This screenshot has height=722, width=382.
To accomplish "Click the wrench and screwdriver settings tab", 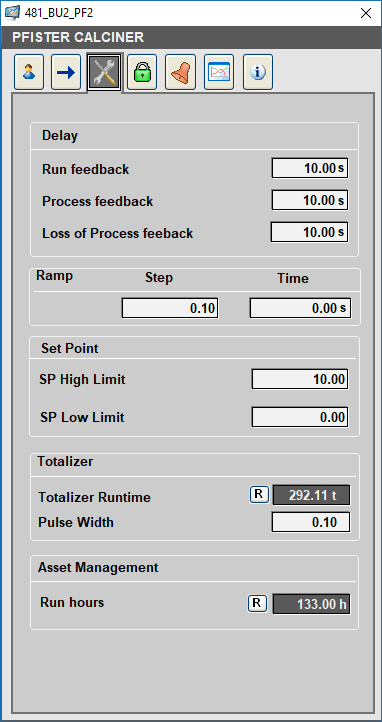I will tap(104, 72).
